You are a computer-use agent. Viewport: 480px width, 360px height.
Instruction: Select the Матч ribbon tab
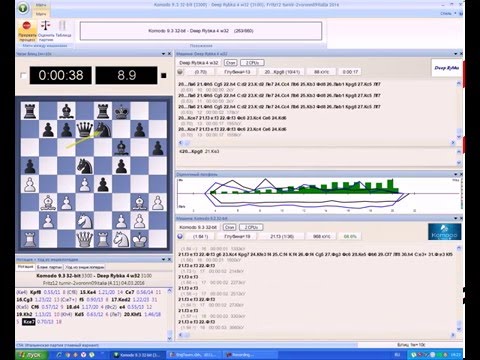41,14
